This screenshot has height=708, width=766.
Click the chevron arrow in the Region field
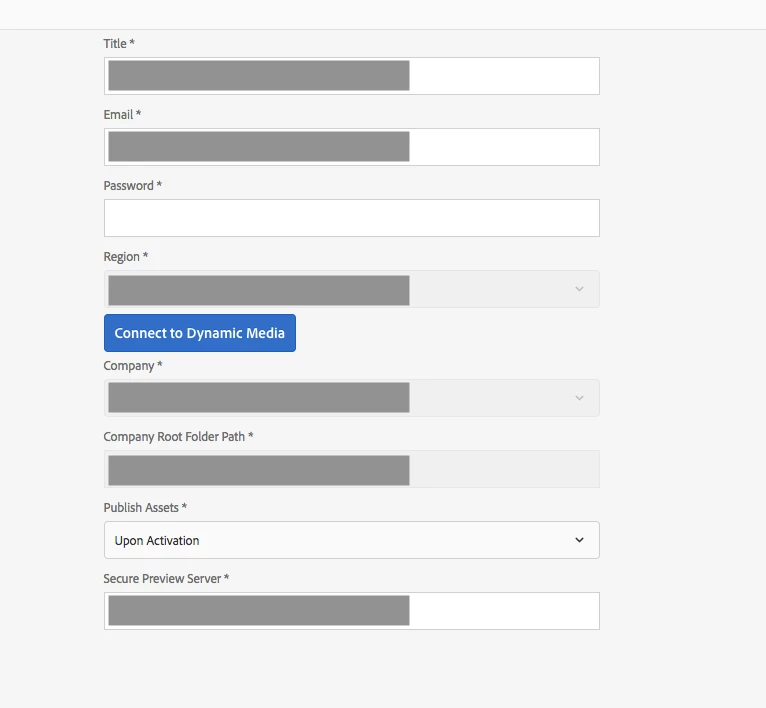point(579,289)
